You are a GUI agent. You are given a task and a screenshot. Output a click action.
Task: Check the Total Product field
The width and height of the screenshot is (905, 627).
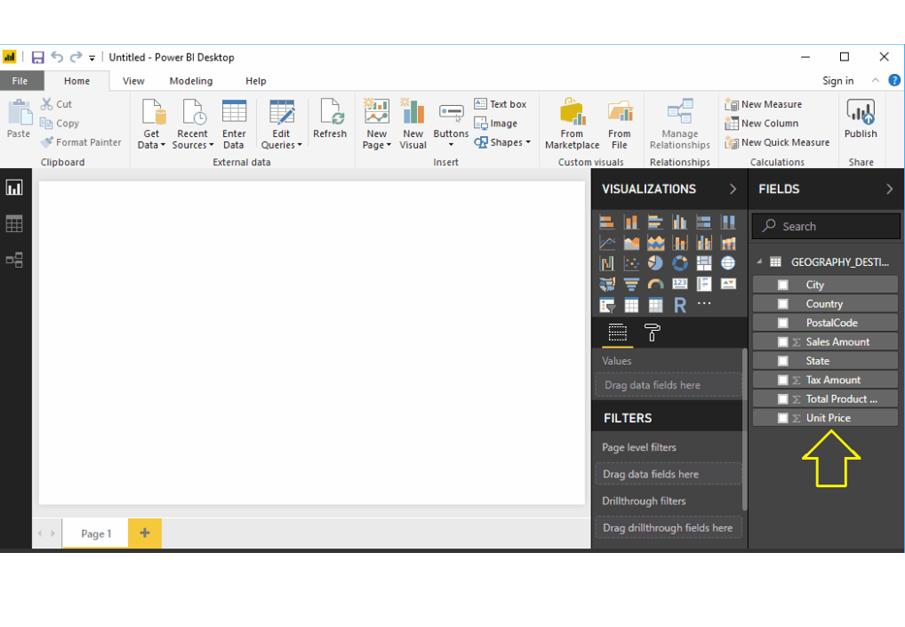[x=783, y=399]
